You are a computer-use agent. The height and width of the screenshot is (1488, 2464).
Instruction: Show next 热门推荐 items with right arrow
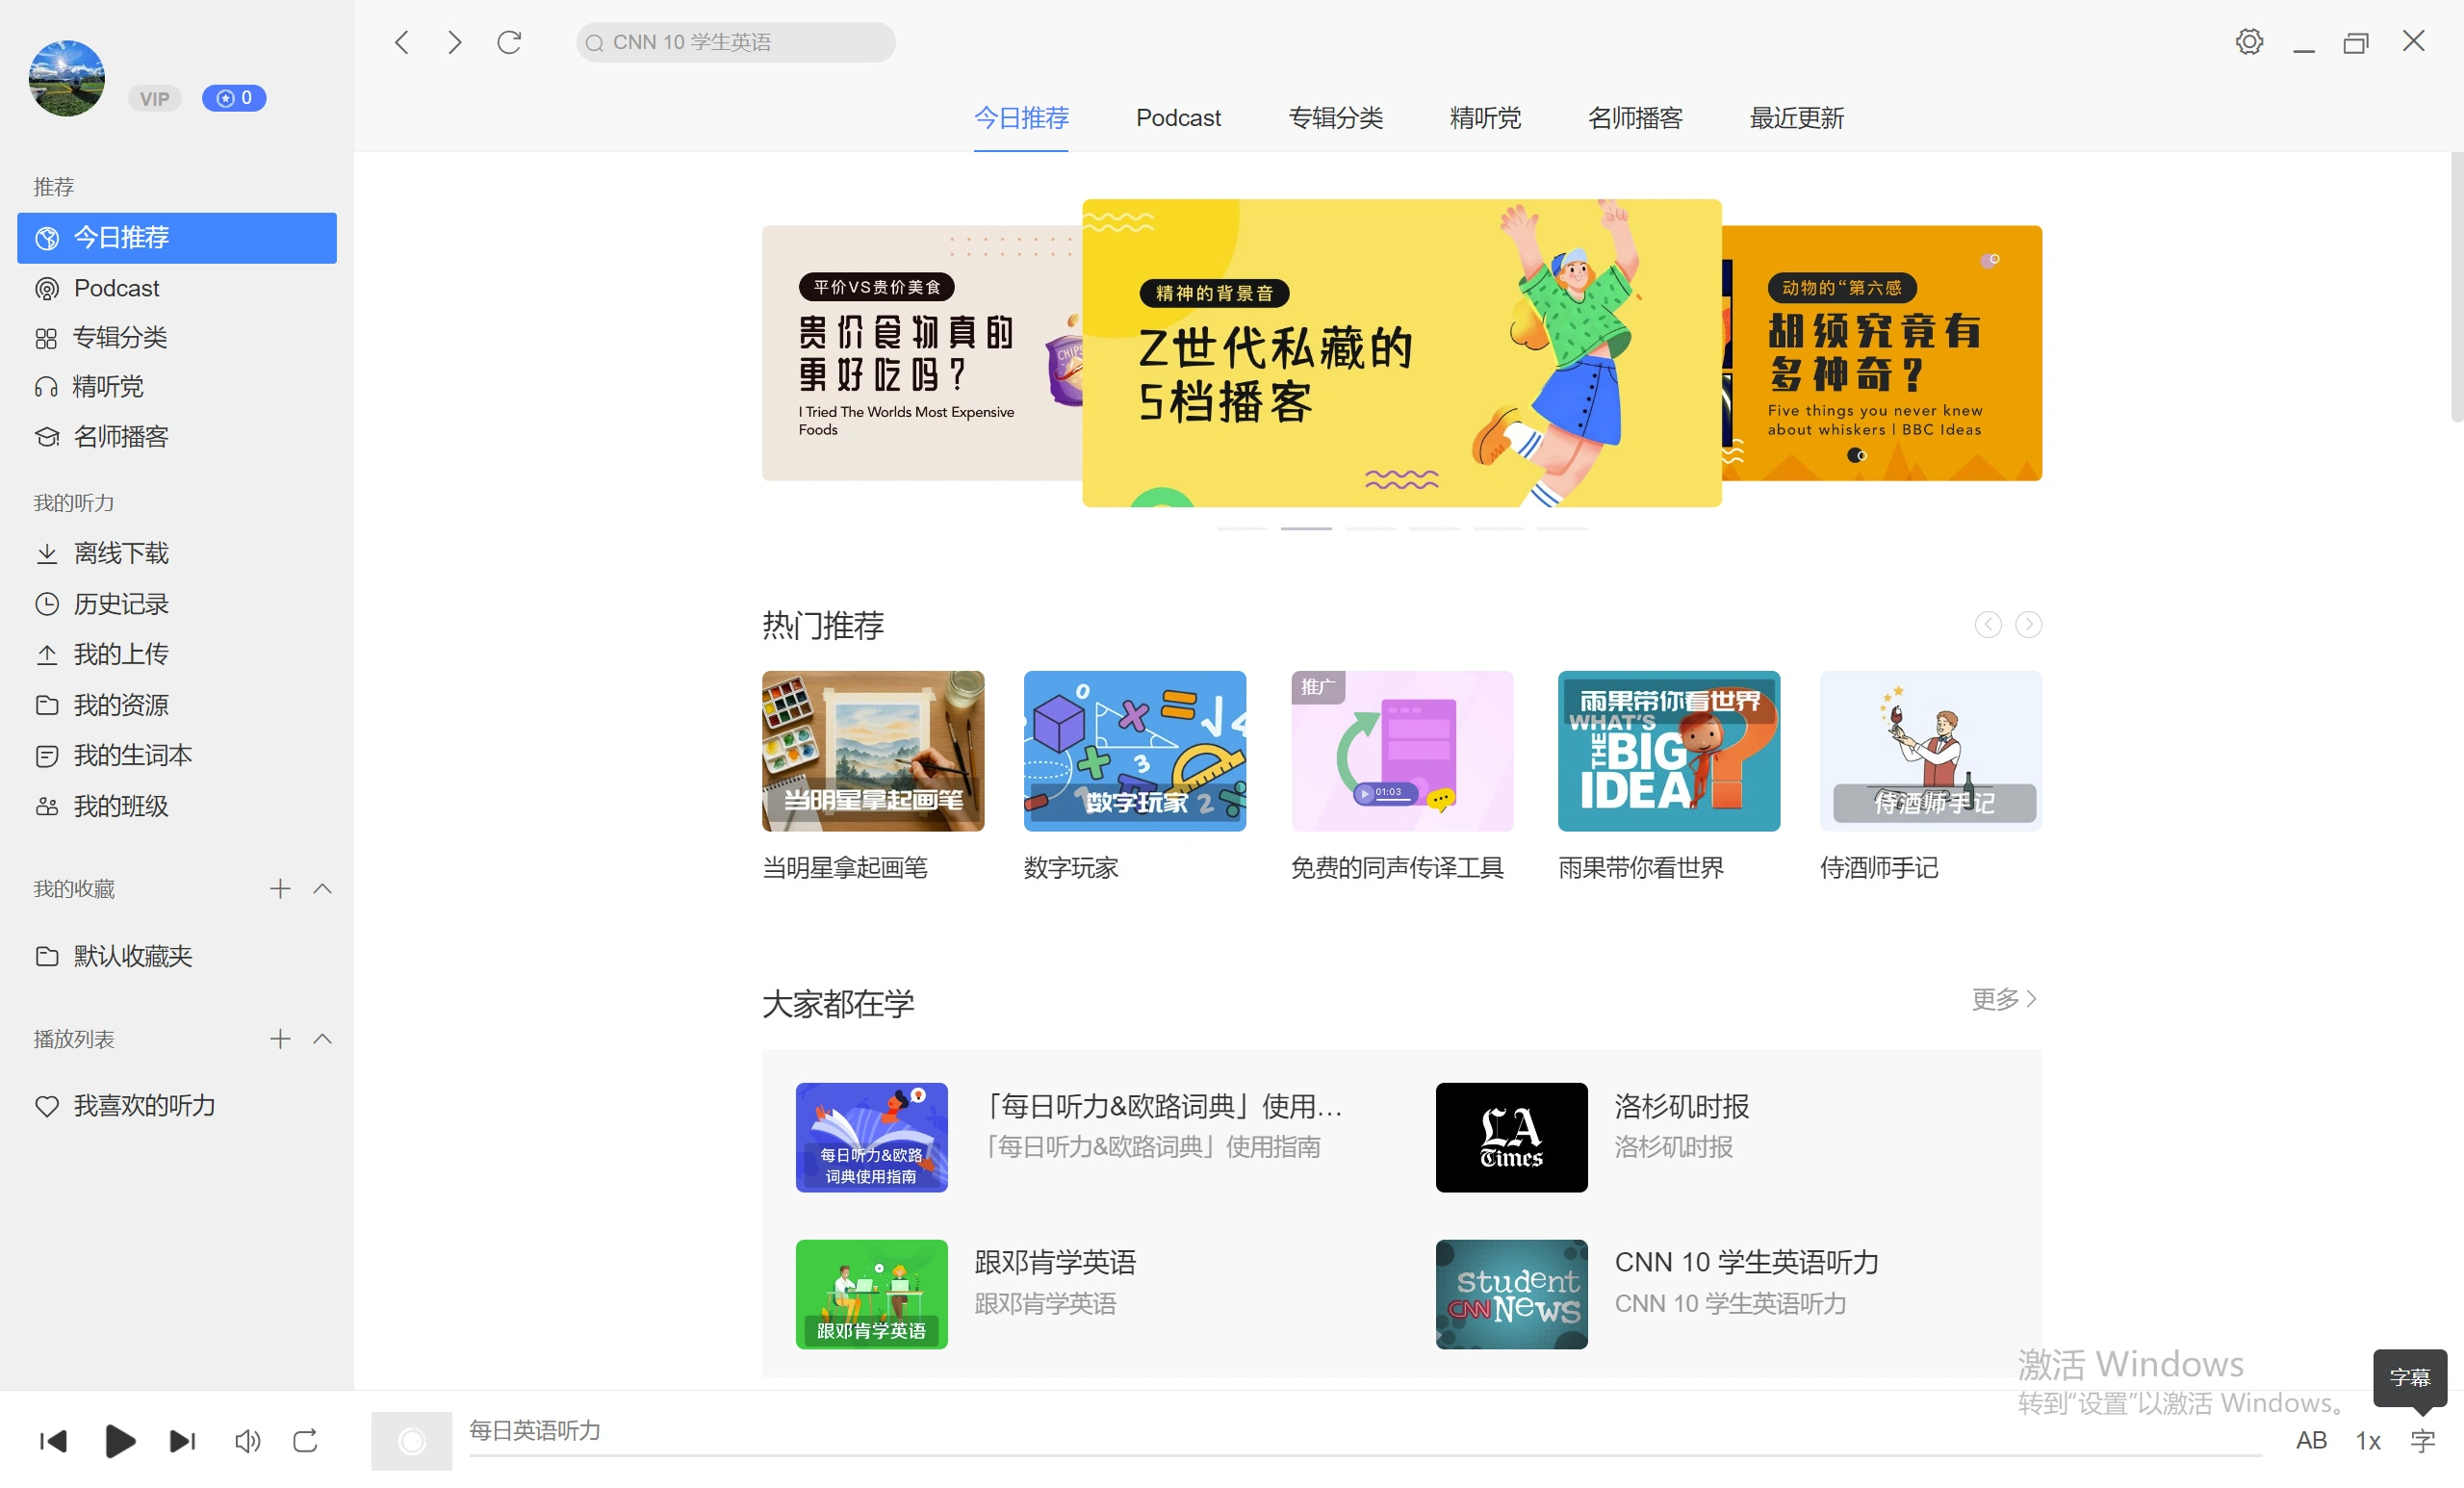click(x=2028, y=624)
